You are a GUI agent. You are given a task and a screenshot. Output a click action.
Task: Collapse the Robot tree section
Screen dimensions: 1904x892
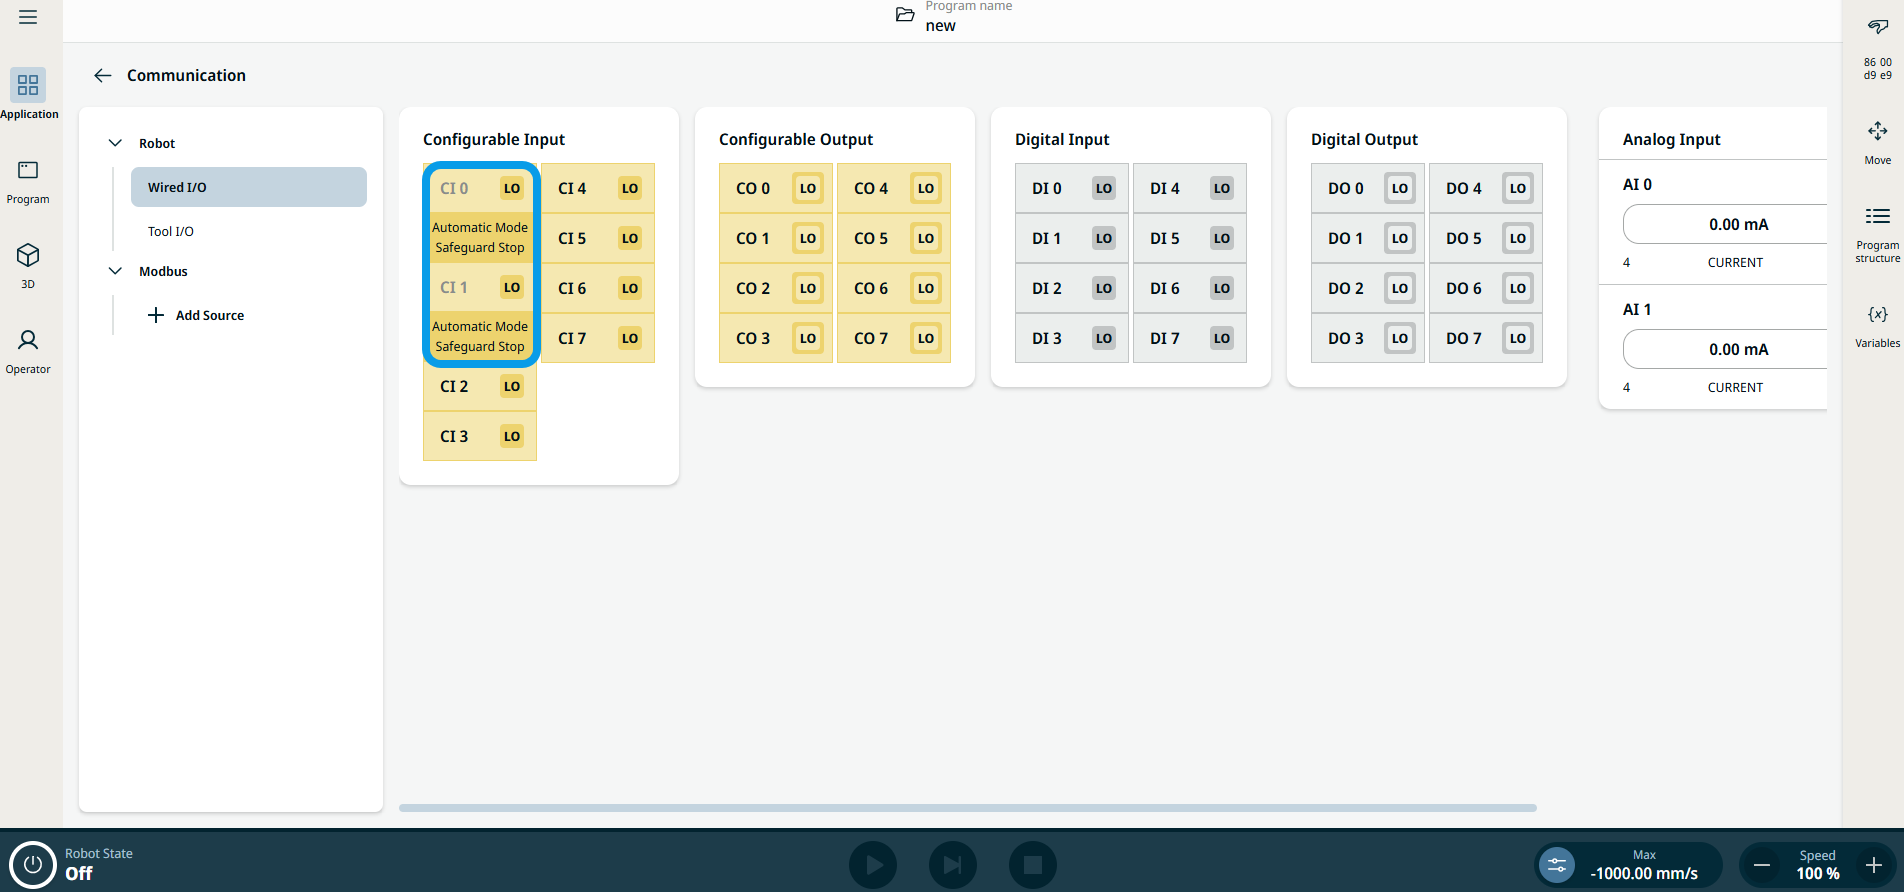(x=116, y=143)
